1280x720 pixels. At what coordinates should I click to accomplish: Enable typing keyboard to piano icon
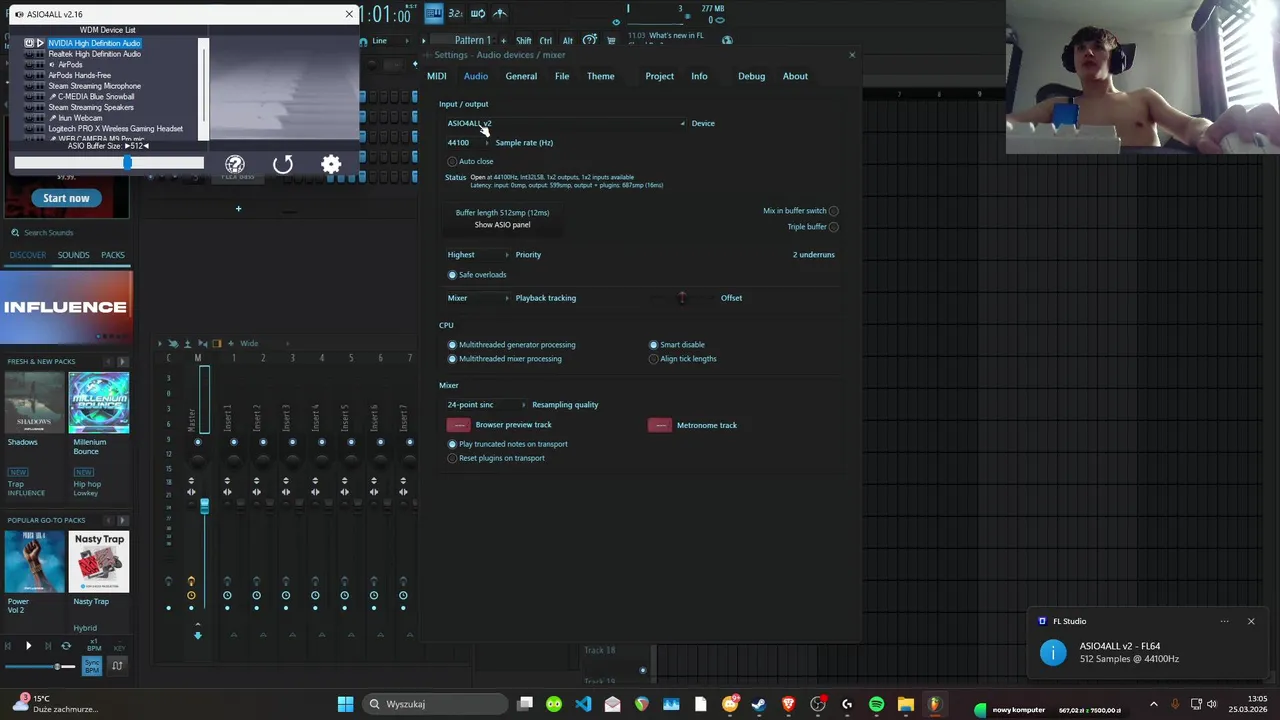[434, 13]
